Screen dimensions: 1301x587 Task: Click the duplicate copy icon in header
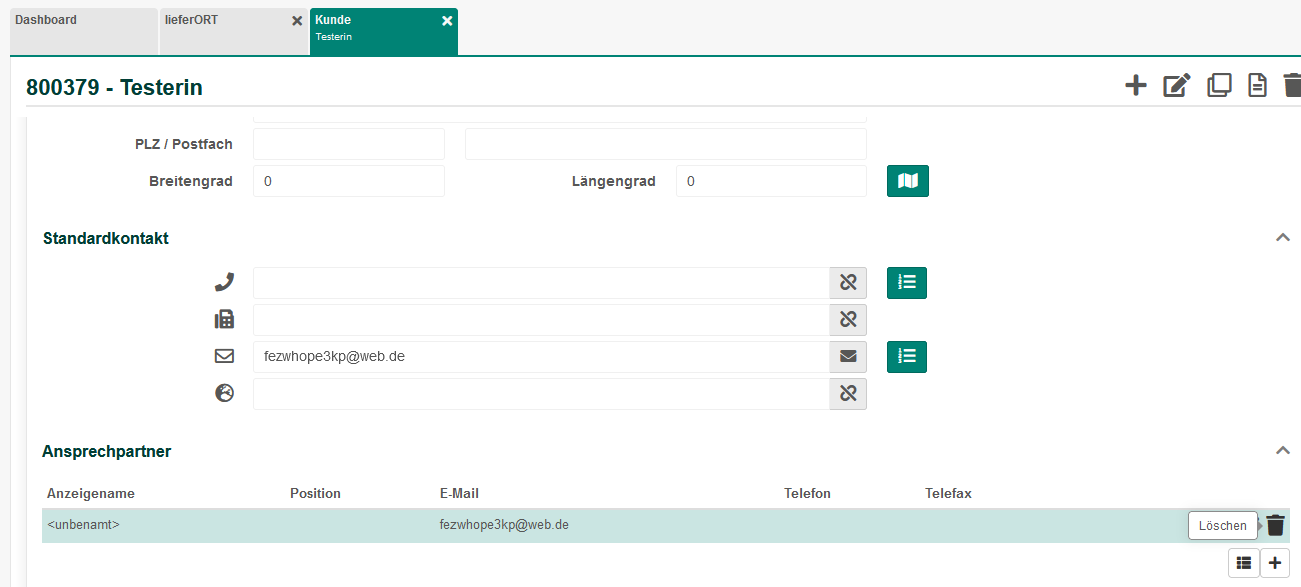point(1219,86)
